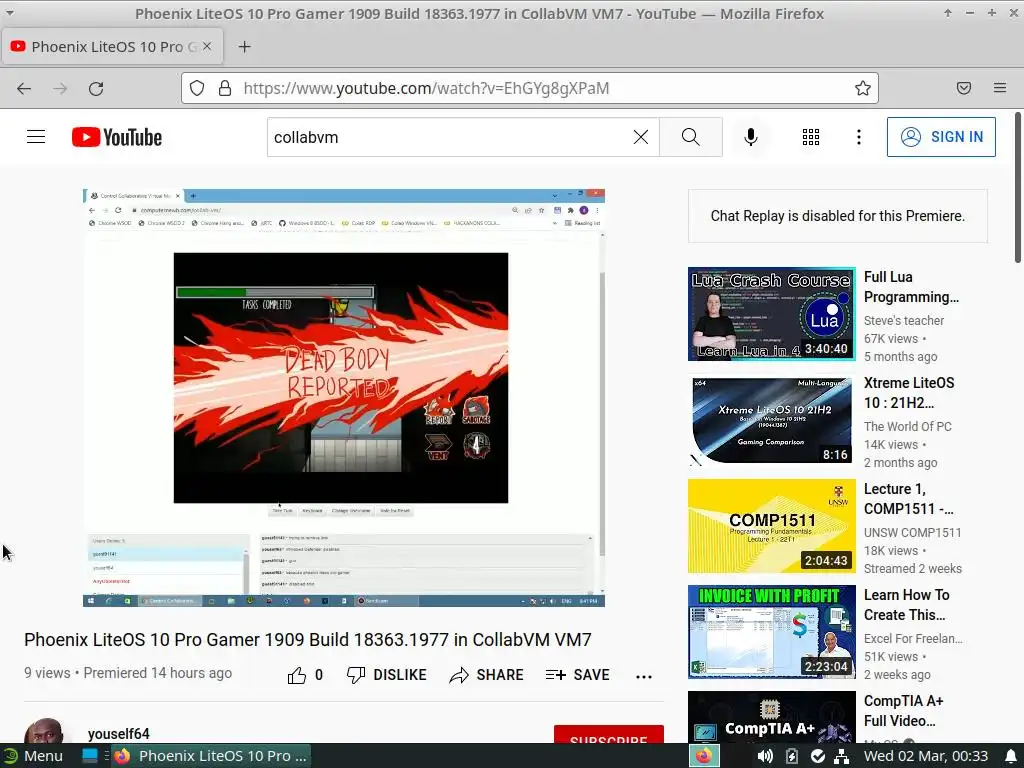This screenshot has width=1024, height=768.
Task: Open Xtreme LiteOS 10 : 21H2 title
Action: [x=909, y=392]
